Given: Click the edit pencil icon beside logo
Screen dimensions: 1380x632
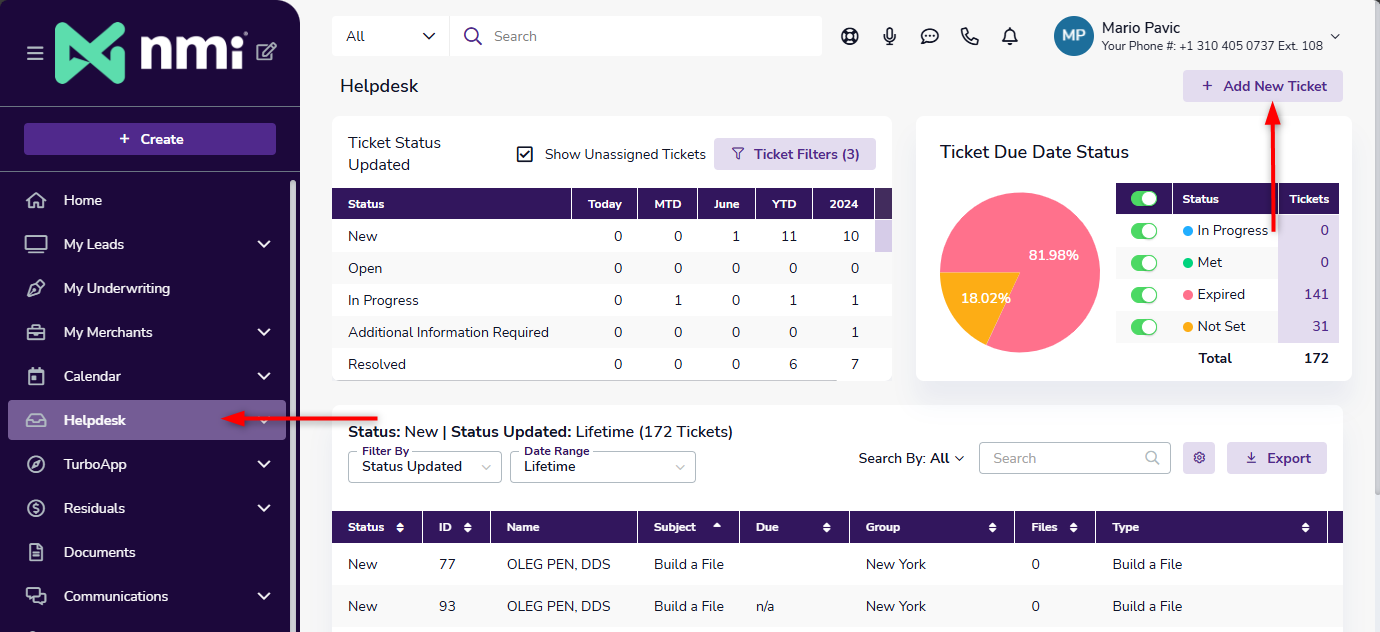Looking at the screenshot, I should [266, 52].
